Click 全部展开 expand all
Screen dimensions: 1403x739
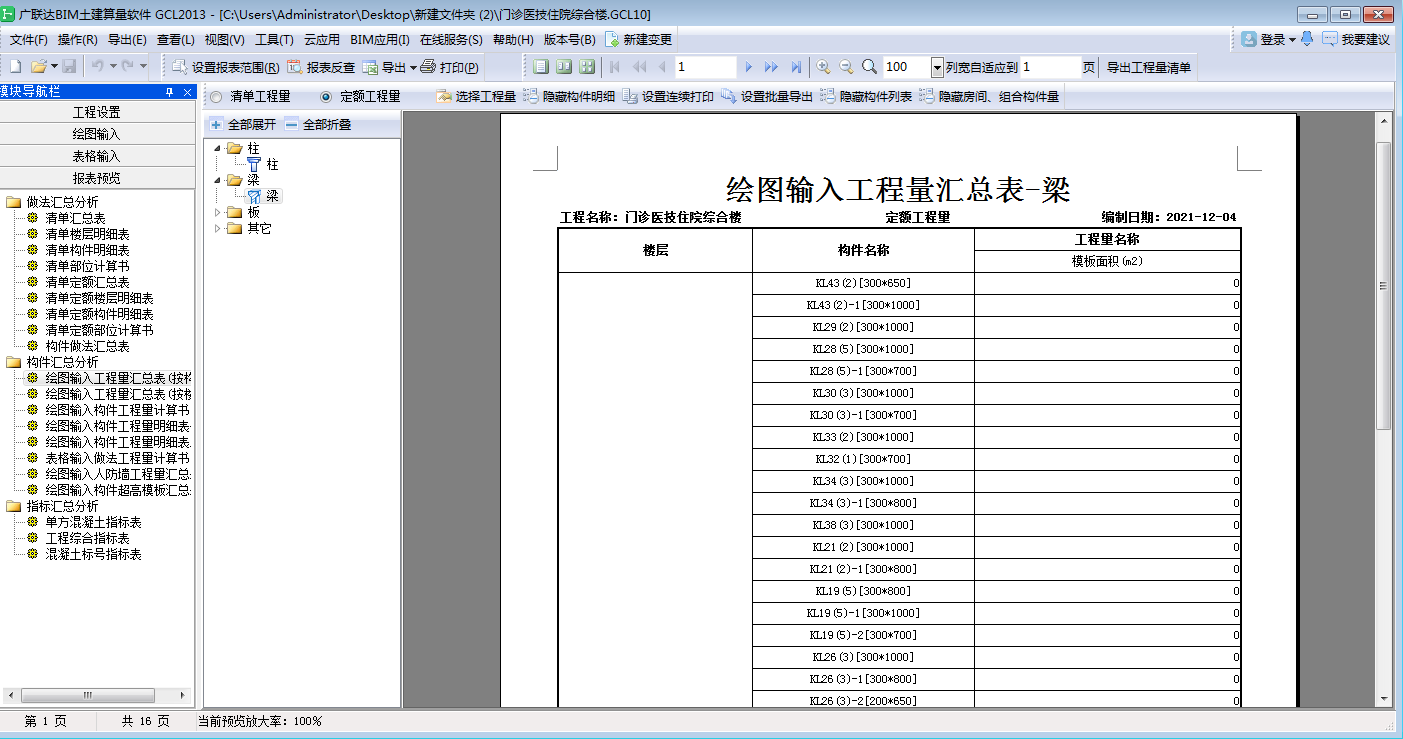tap(243, 125)
